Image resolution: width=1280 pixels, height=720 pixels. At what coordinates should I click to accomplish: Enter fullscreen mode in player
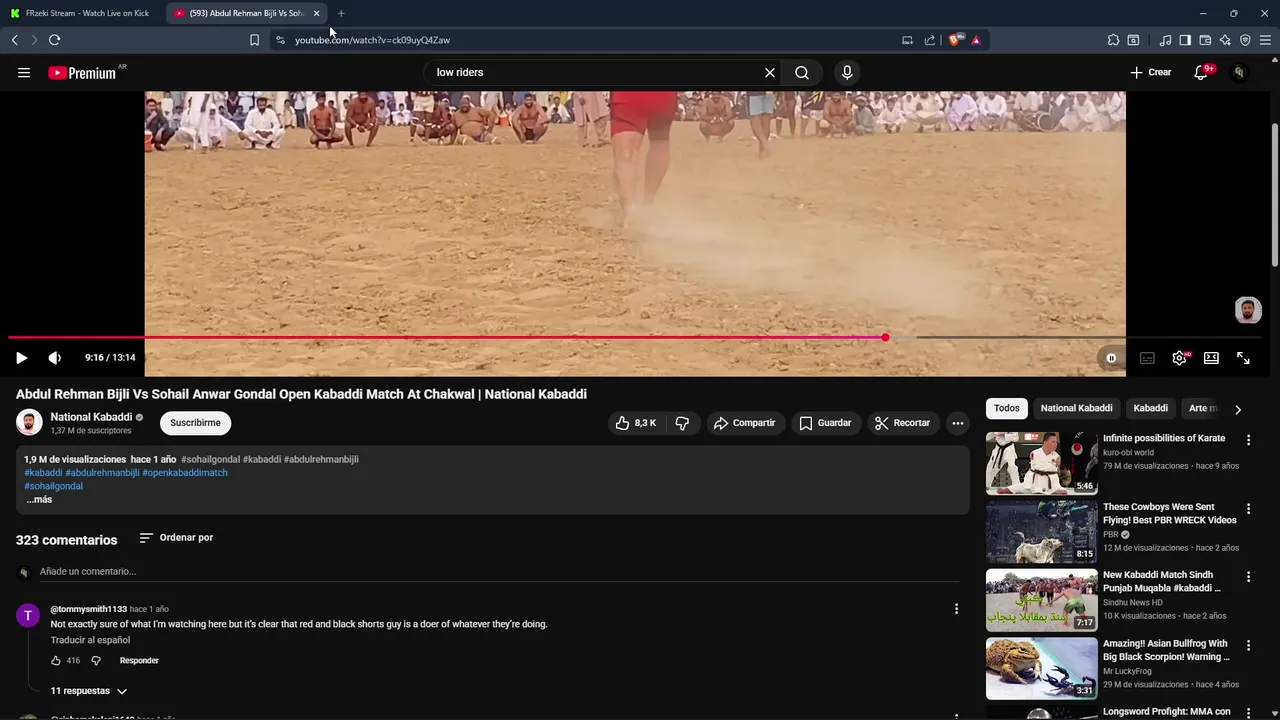1243,358
